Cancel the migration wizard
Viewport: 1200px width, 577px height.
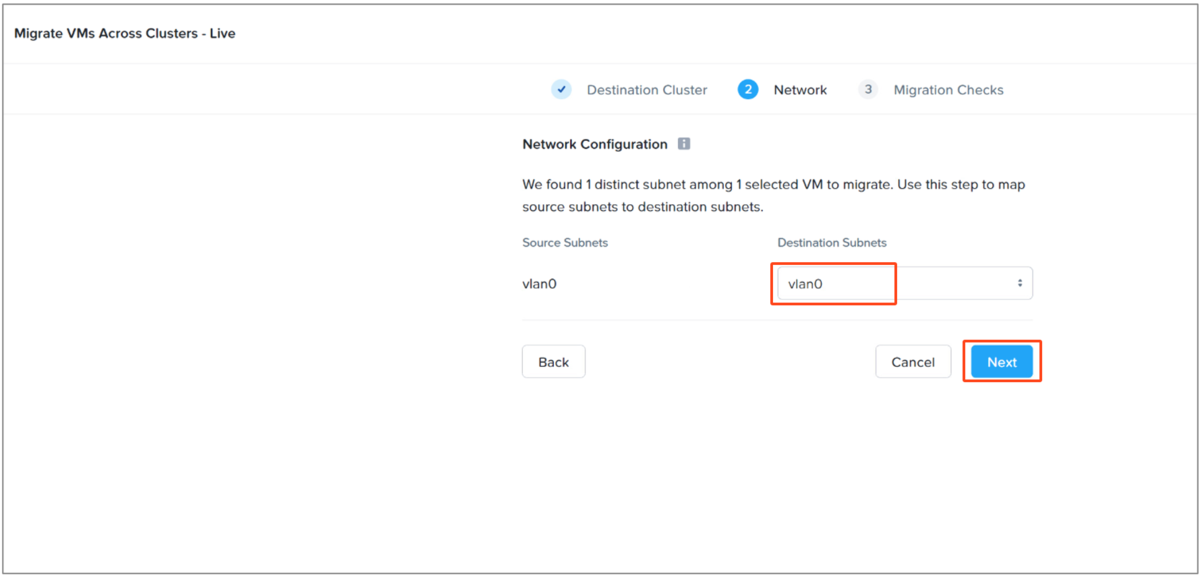913,362
